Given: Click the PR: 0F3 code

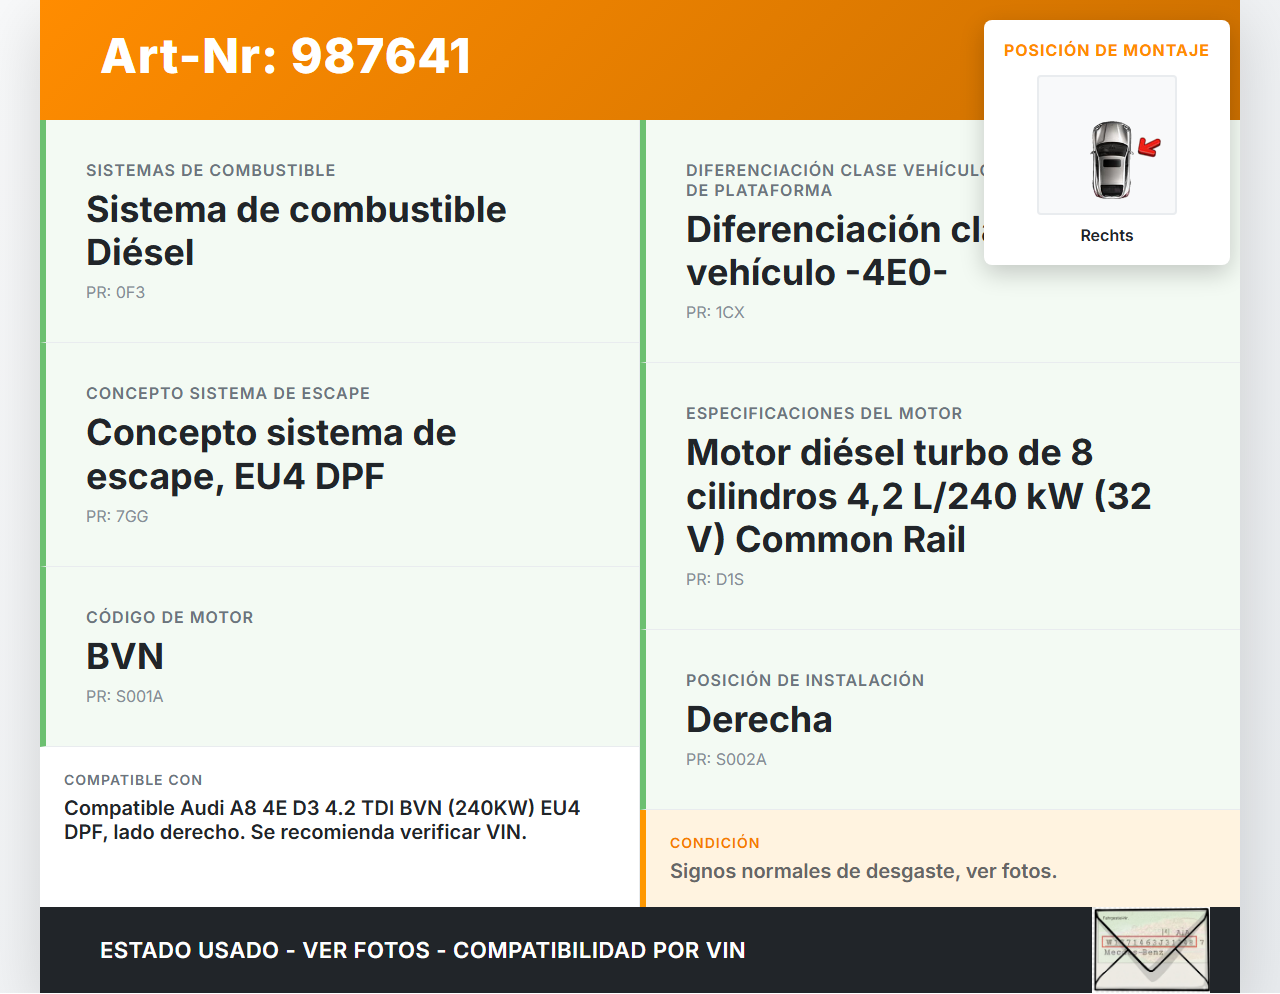Looking at the screenshot, I should click(116, 293).
